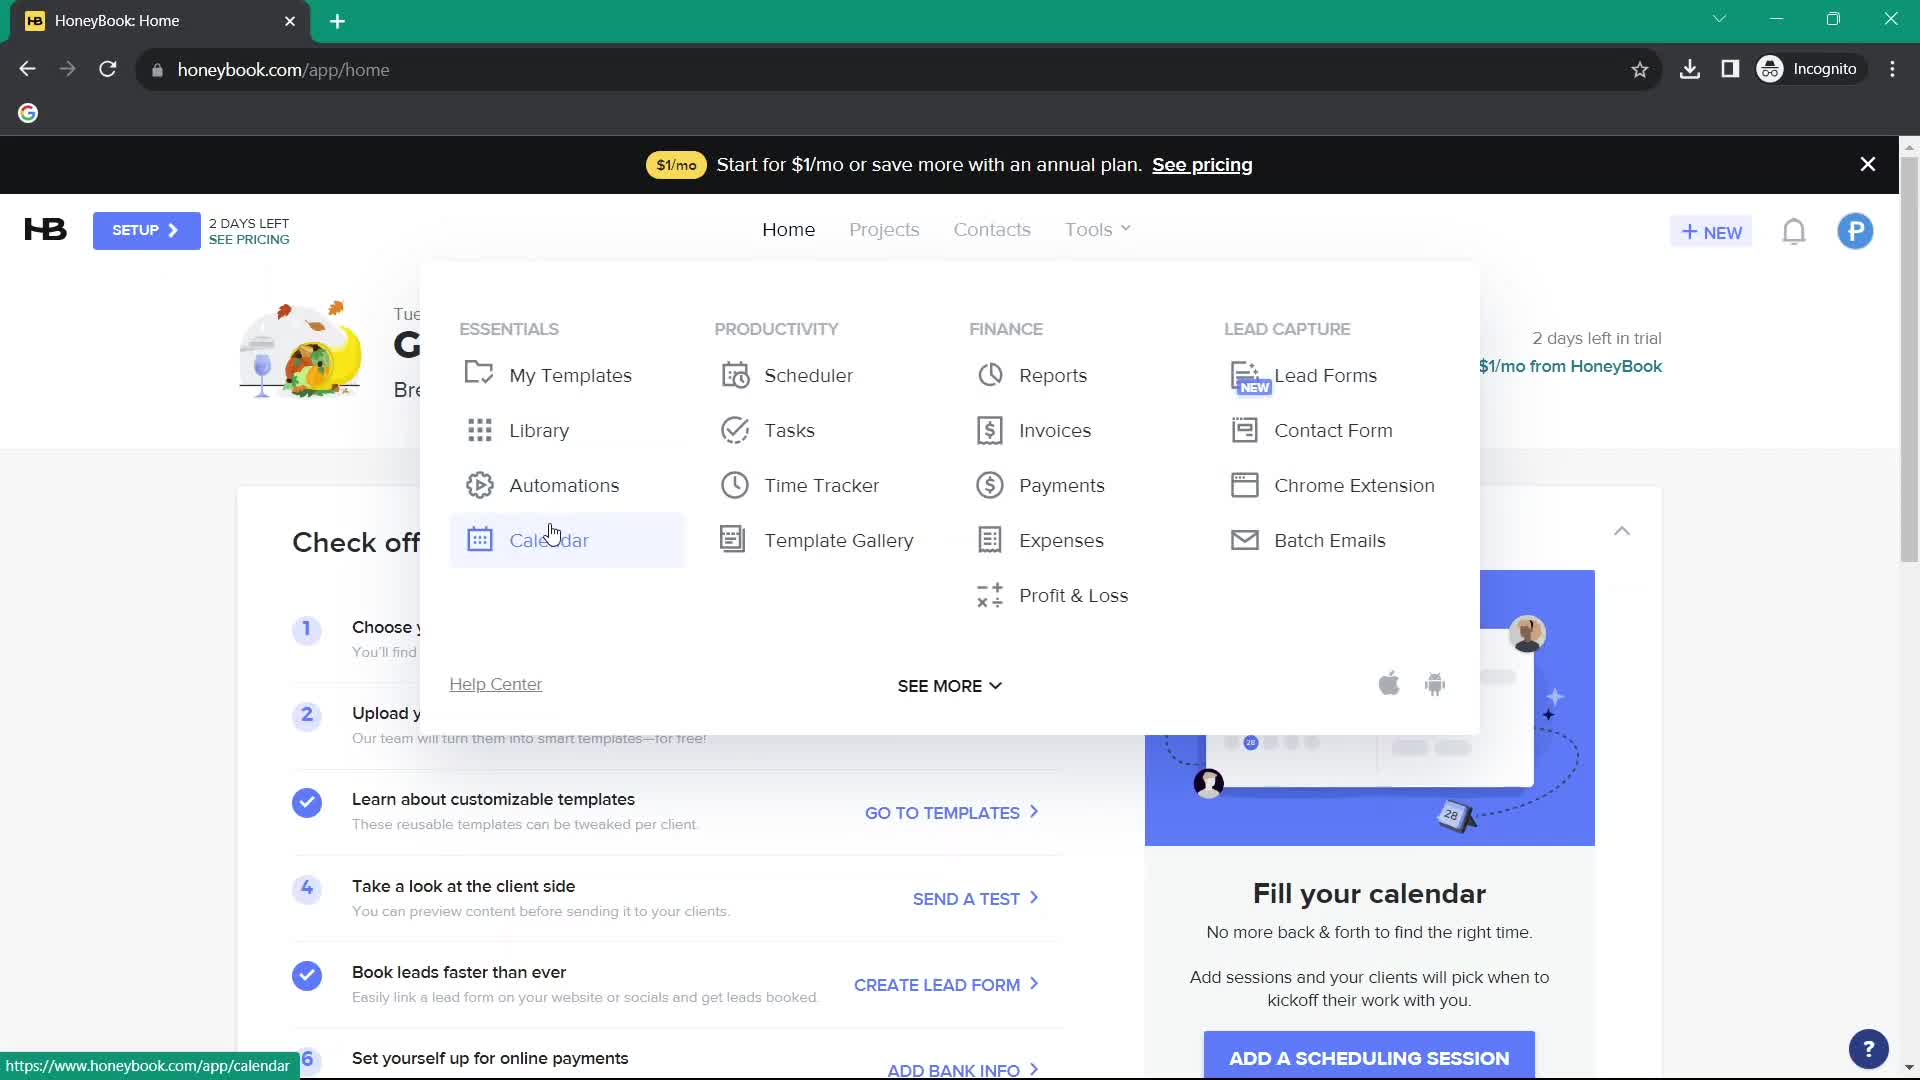1920x1080 pixels.
Task: Open the Automations tool
Action: tap(564, 484)
